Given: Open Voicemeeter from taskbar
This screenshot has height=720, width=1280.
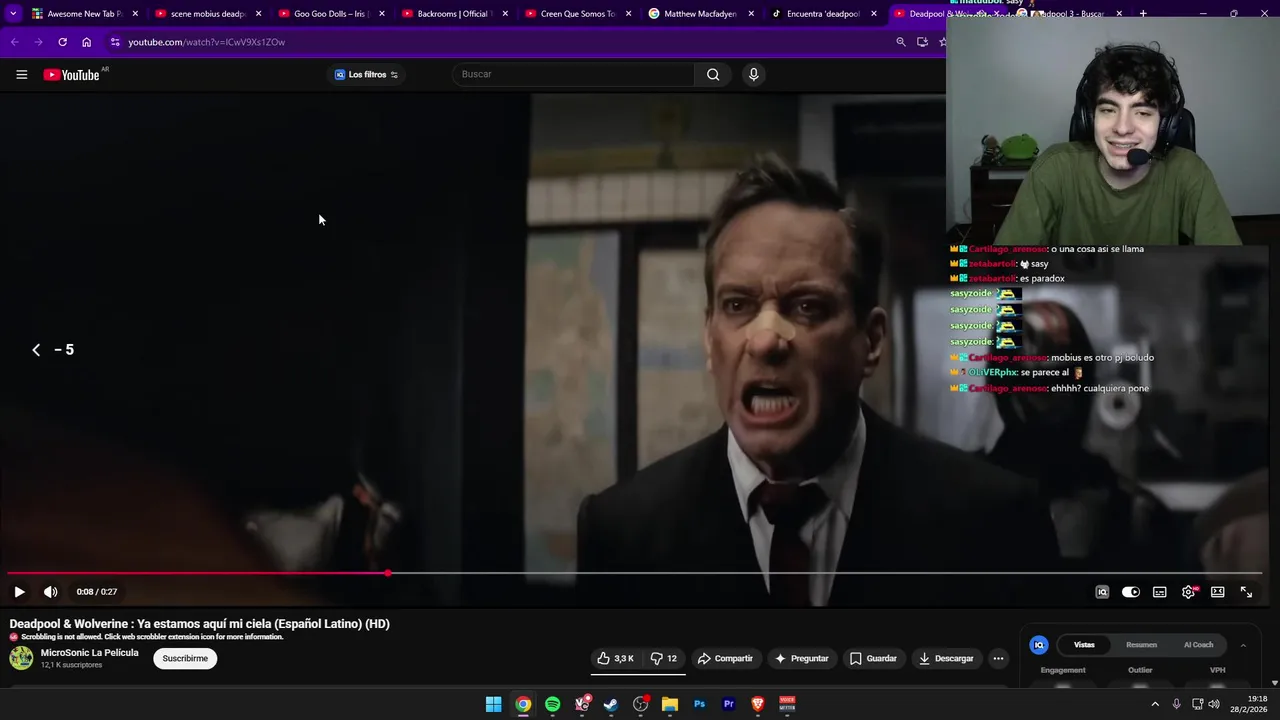Looking at the screenshot, I should coord(787,704).
